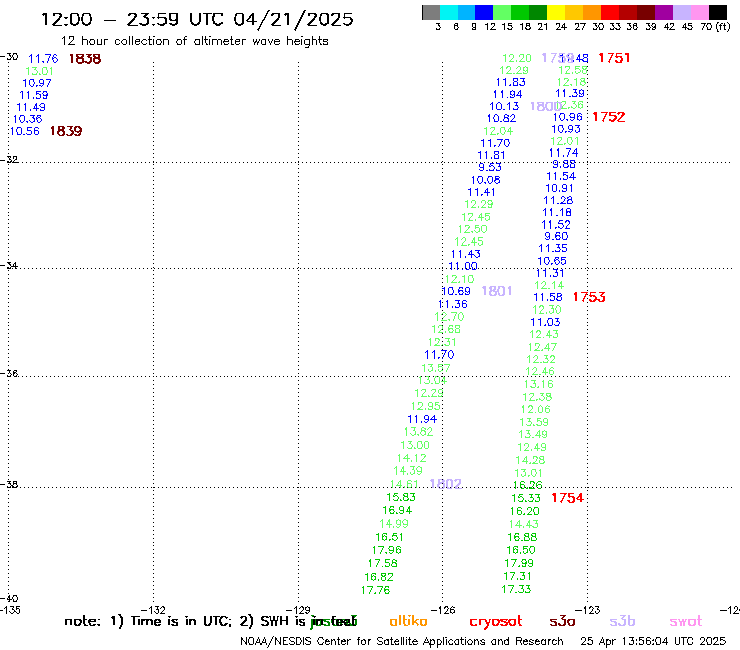The width and height of the screenshot is (740, 650).
Task: Click the wave height value '13.62'
Action: [418, 431]
